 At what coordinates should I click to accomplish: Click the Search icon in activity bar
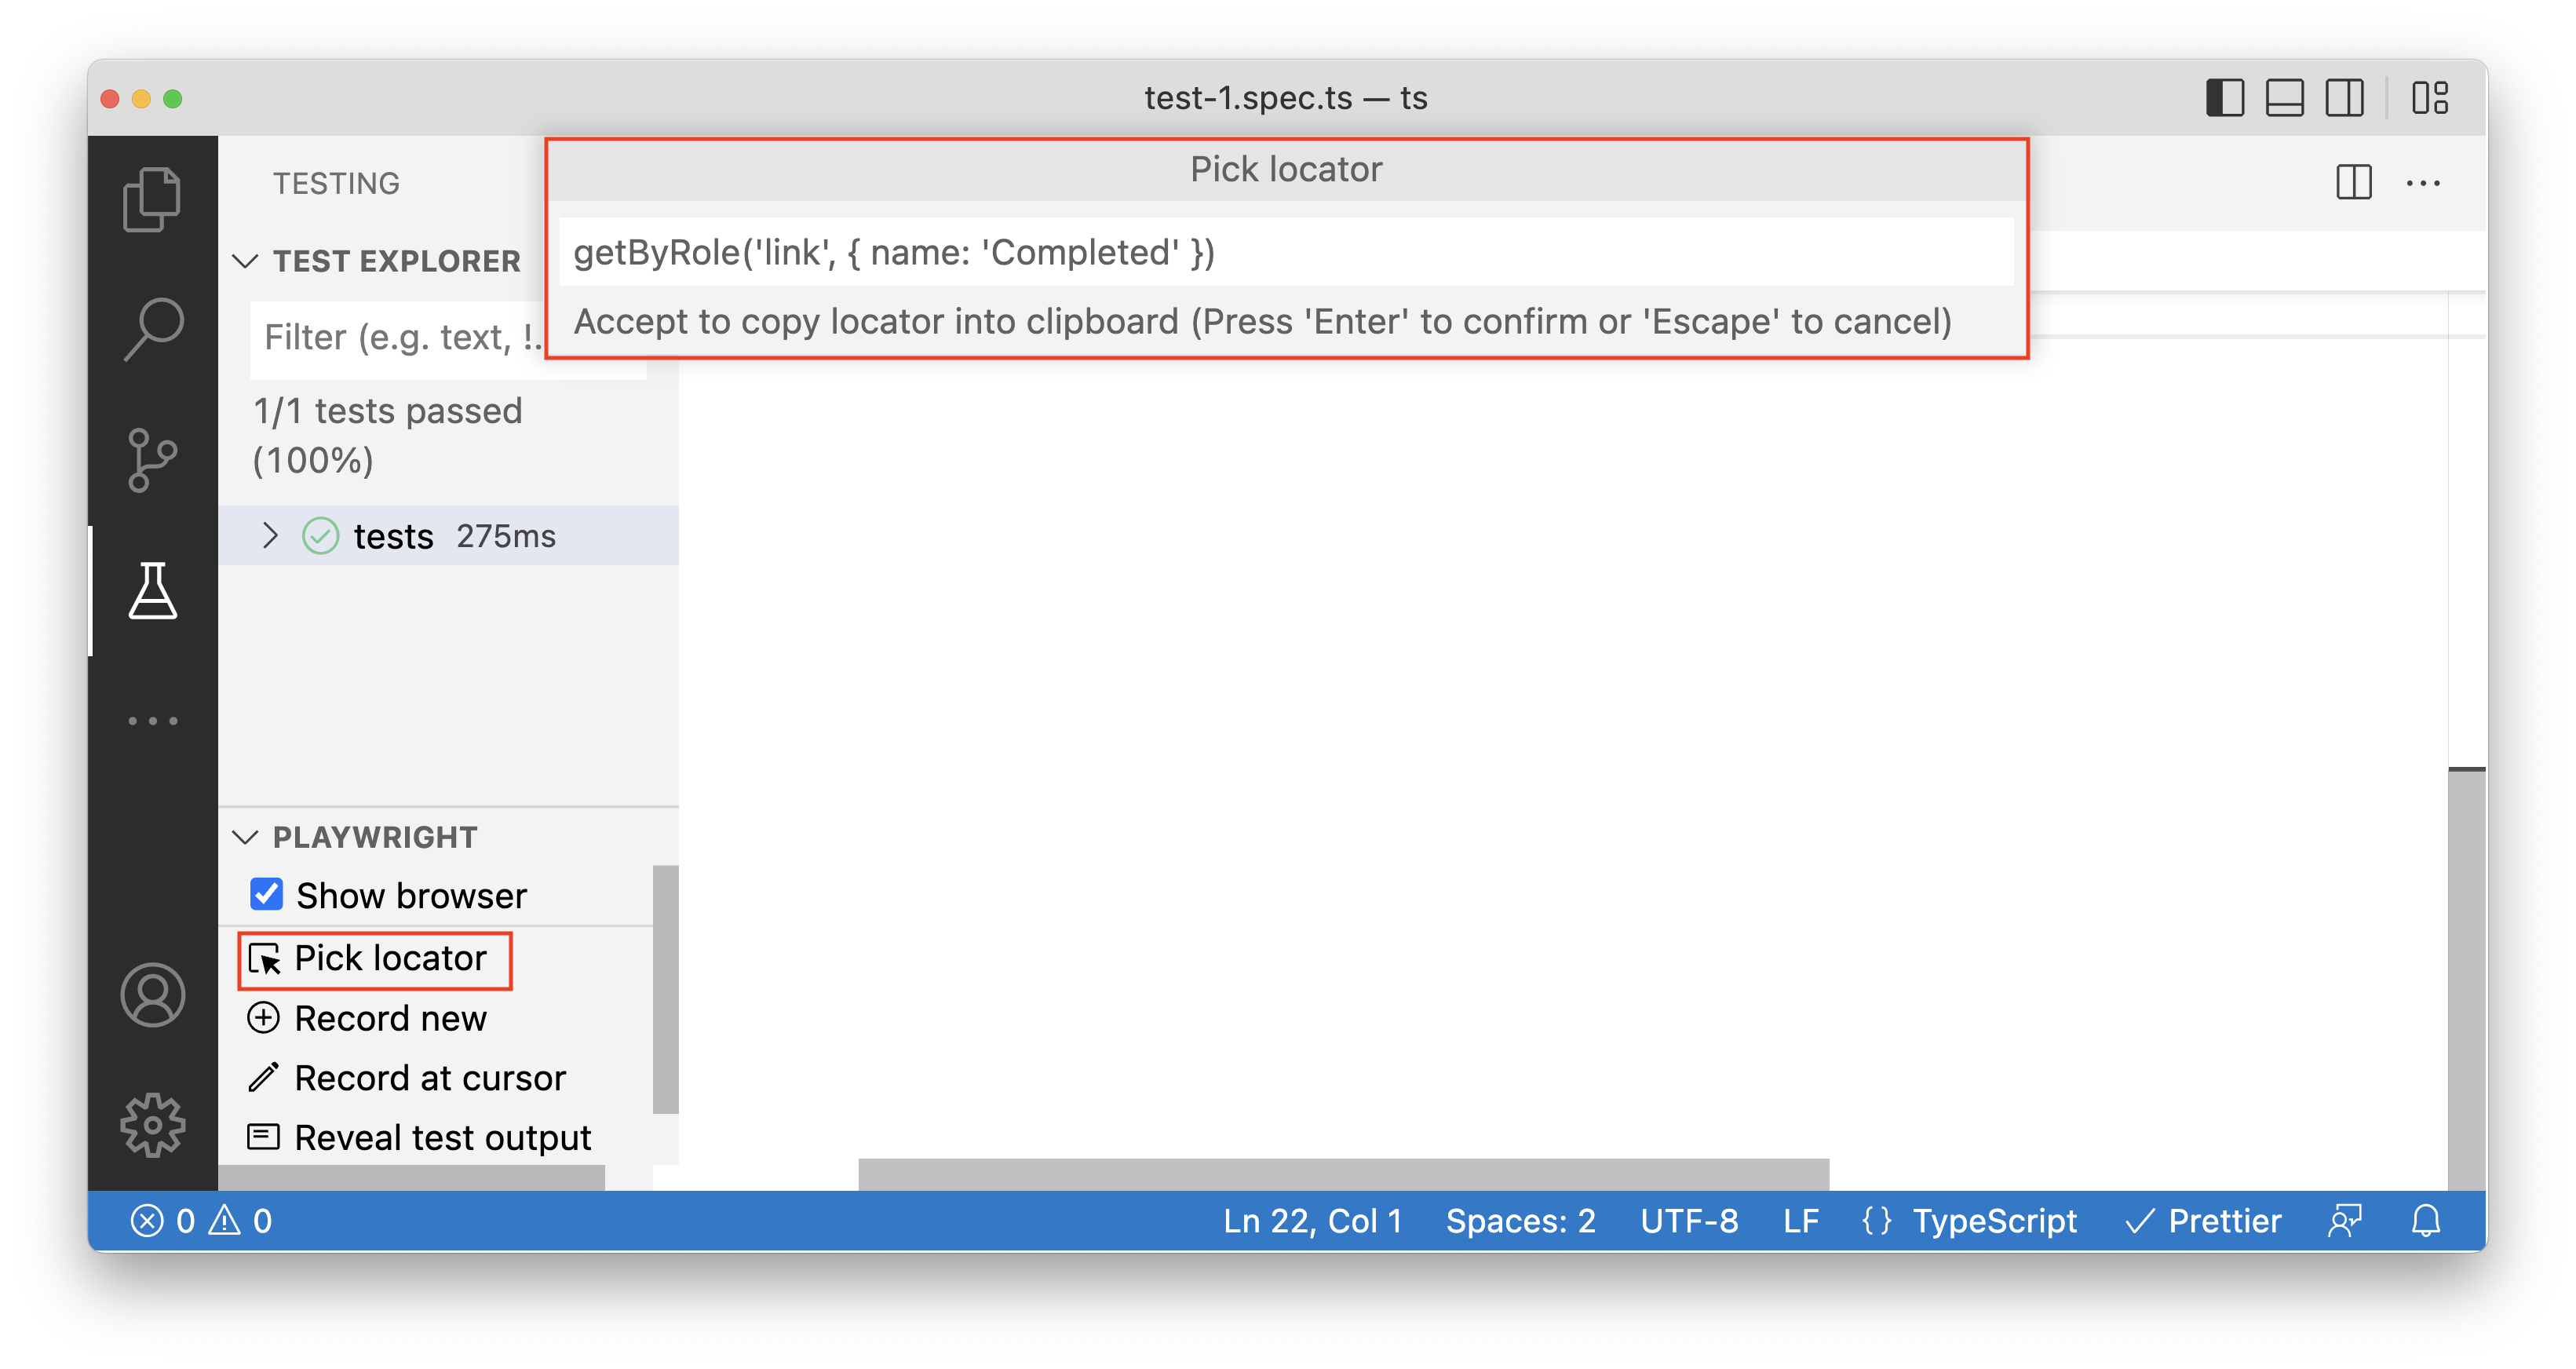point(151,327)
